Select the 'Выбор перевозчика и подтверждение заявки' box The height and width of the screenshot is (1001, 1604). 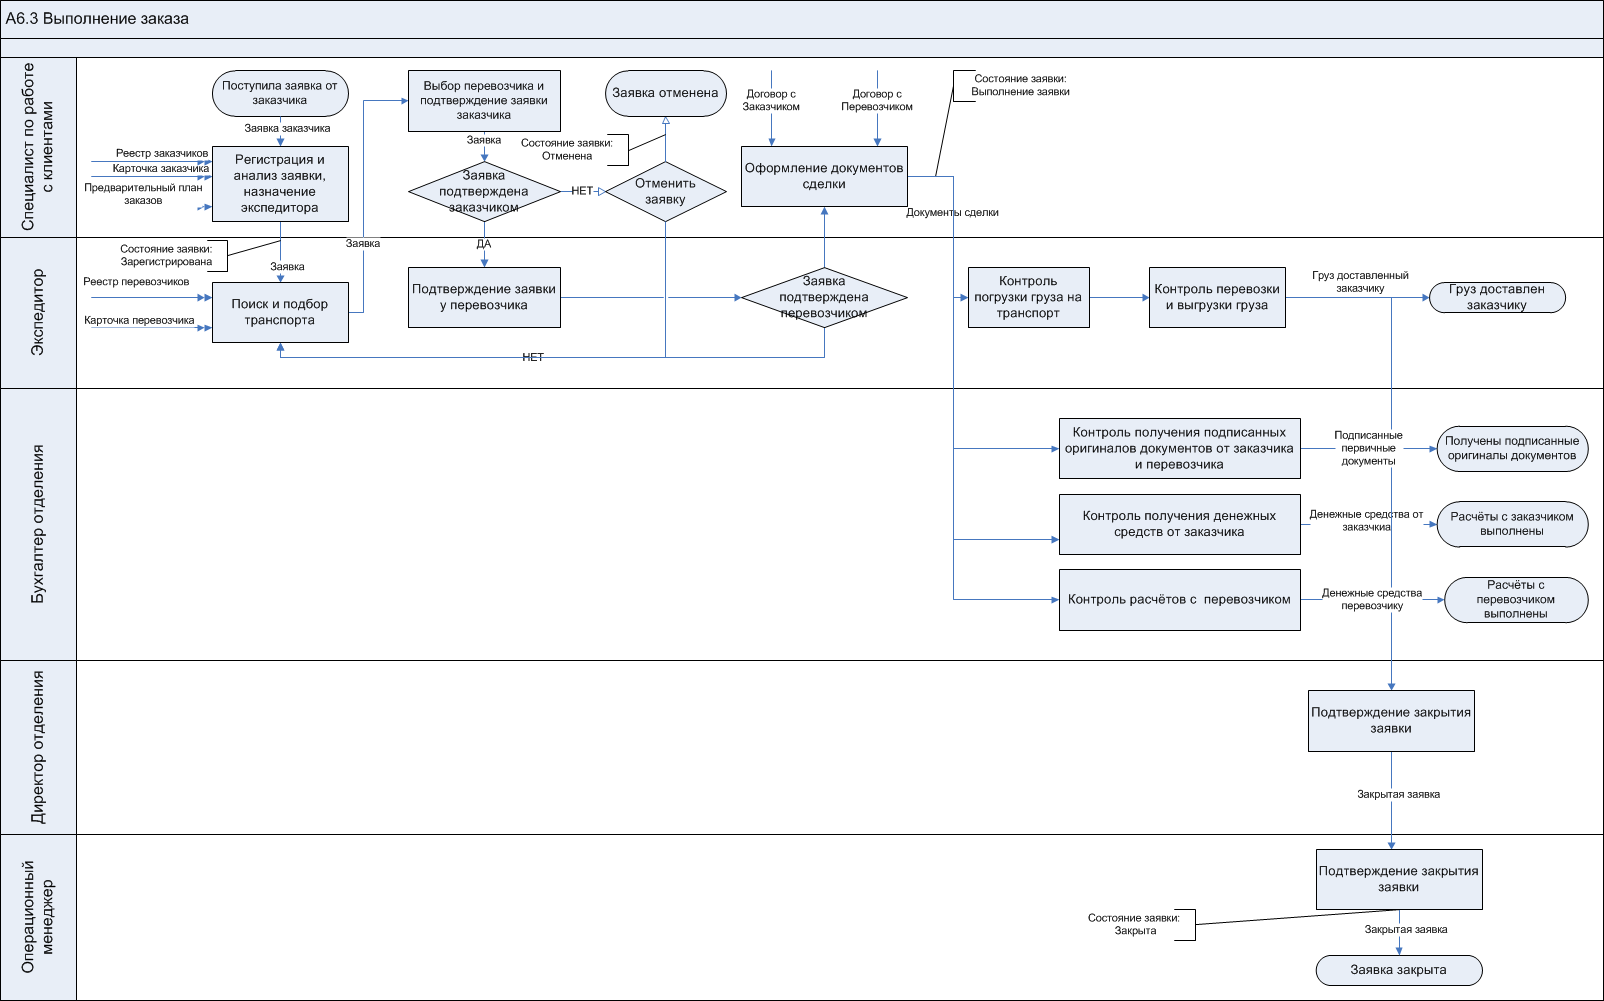click(484, 100)
